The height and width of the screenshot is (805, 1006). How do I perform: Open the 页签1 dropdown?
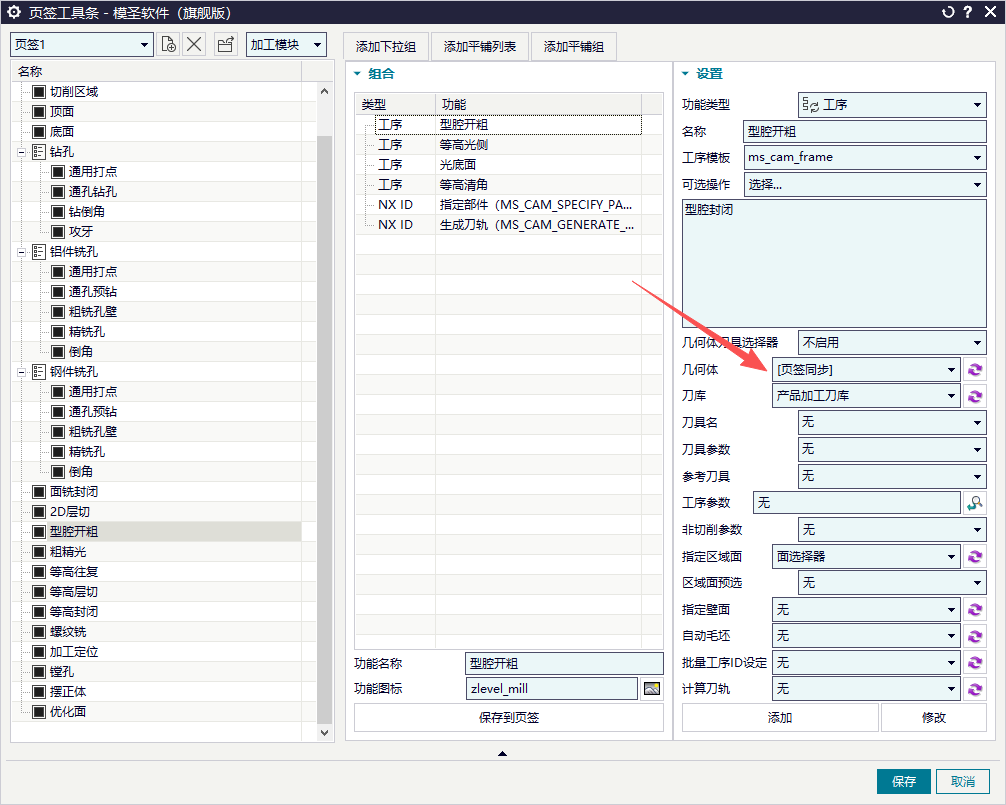point(81,44)
